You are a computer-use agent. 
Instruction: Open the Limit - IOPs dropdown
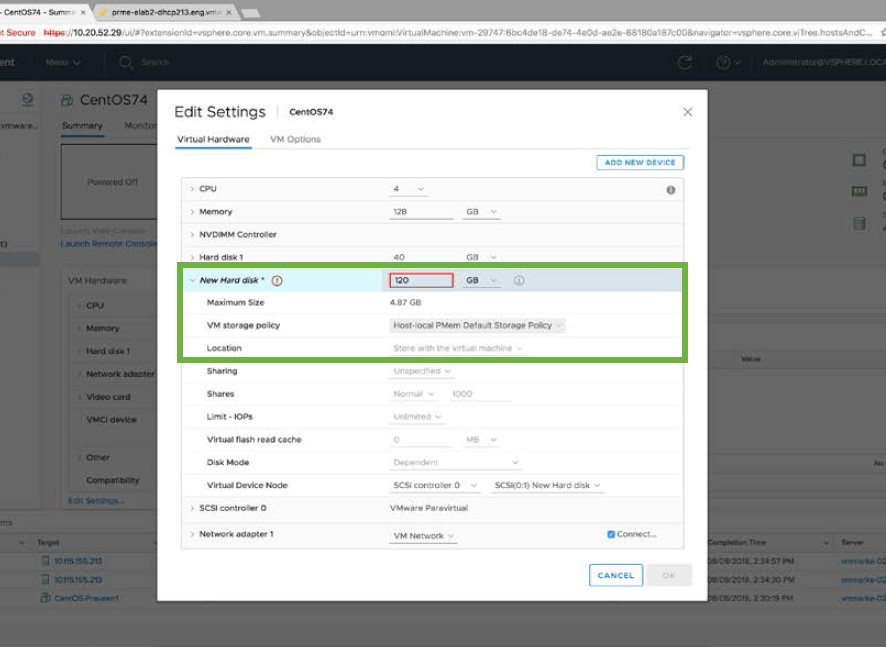tap(417, 417)
